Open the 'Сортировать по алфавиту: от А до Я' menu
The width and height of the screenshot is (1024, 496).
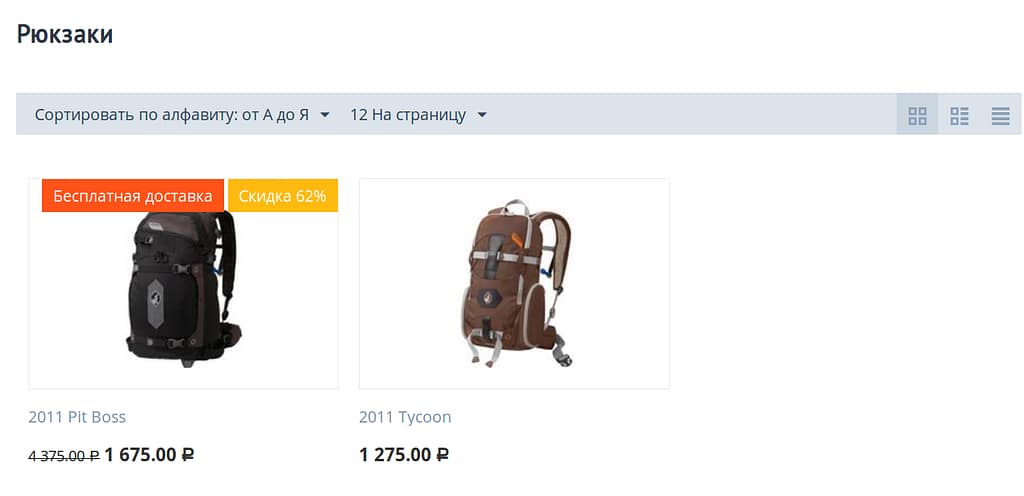(182, 115)
